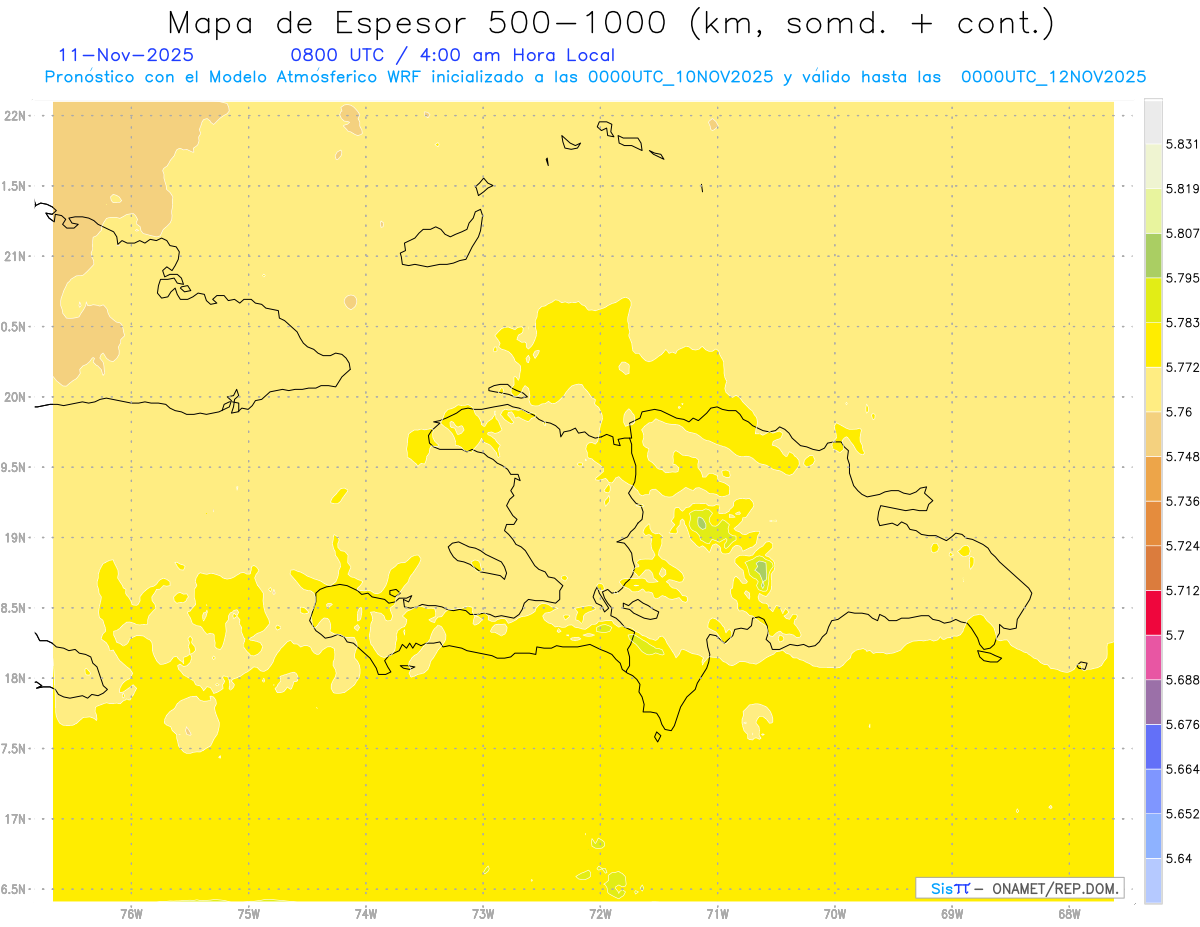This screenshot has width=1200, height=927.
Task: Click legend value 5.807
Action: (1182, 233)
